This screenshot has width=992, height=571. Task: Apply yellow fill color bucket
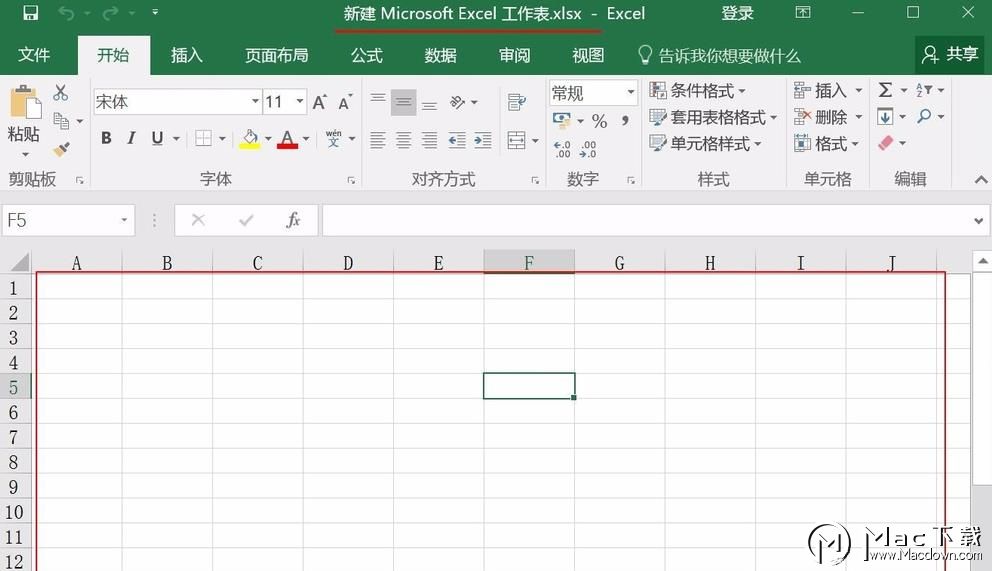(x=249, y=138)
